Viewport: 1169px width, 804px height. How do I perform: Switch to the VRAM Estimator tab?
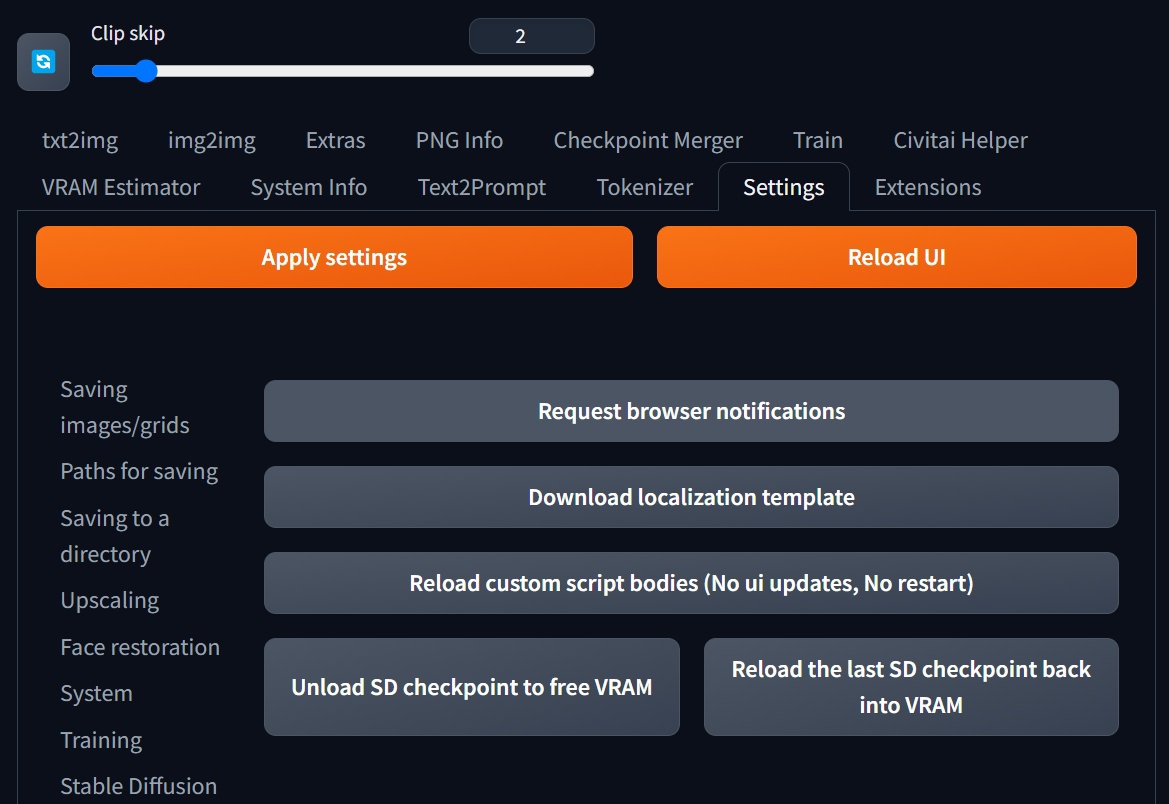point(121,187)
